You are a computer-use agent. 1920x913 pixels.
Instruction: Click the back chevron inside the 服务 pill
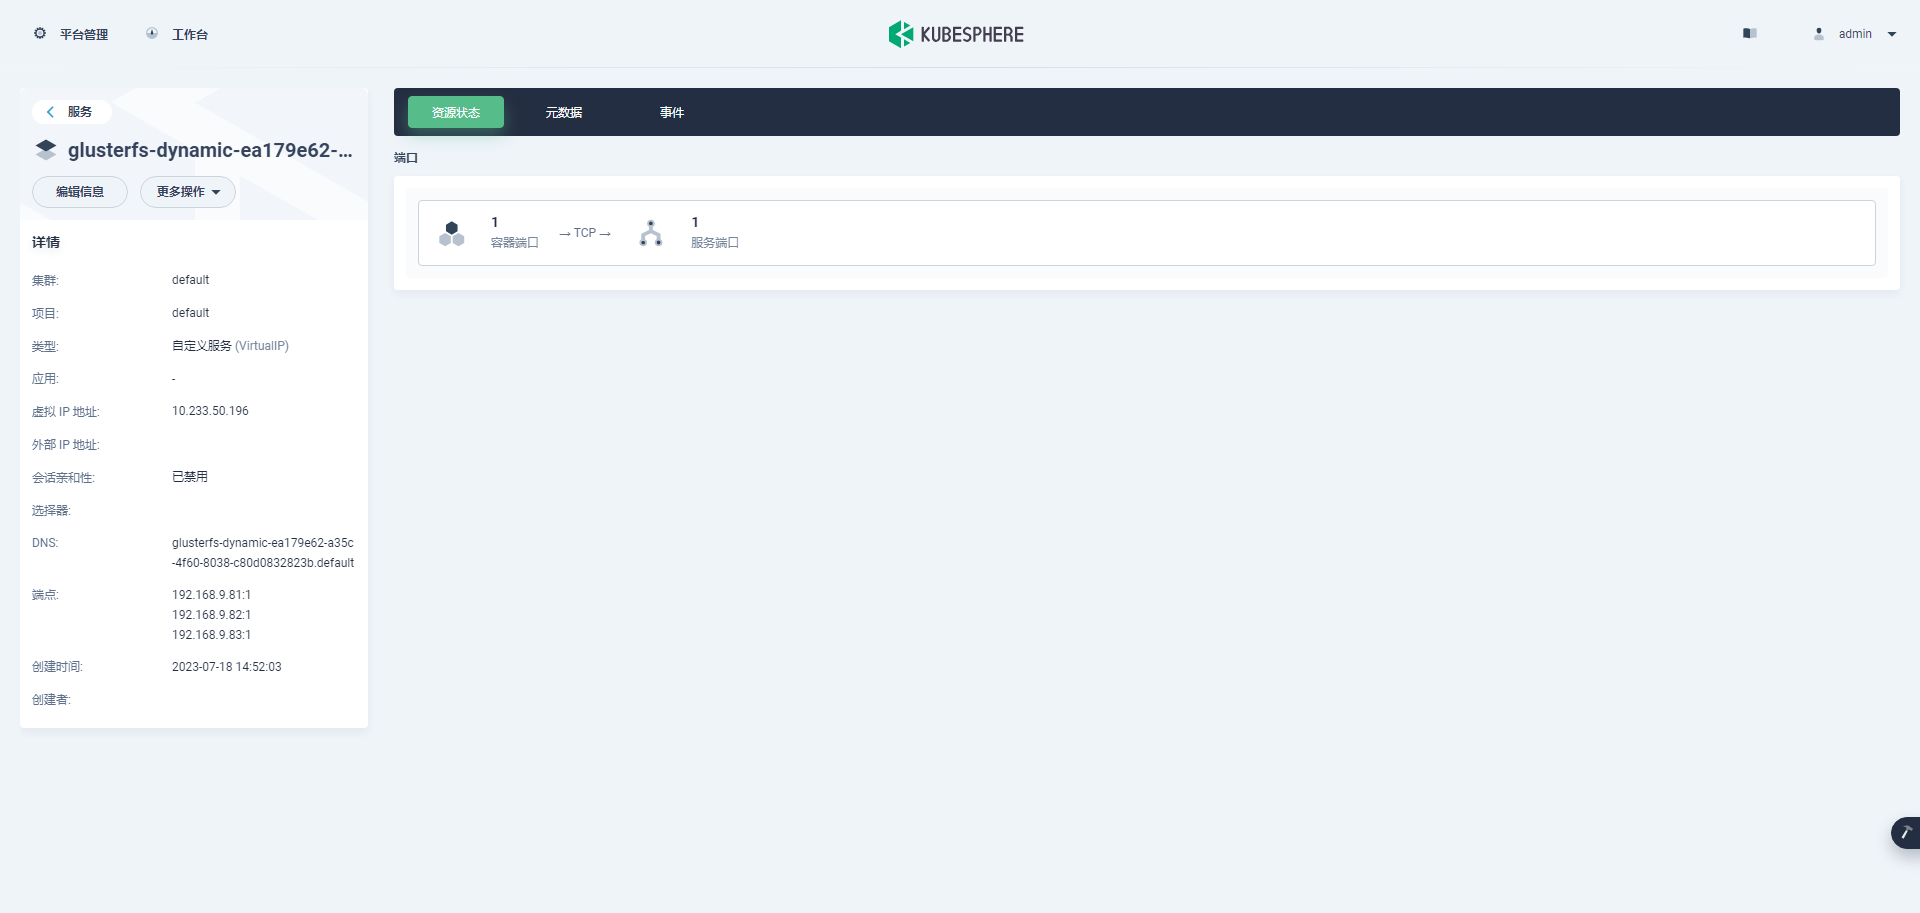point(50,112)
